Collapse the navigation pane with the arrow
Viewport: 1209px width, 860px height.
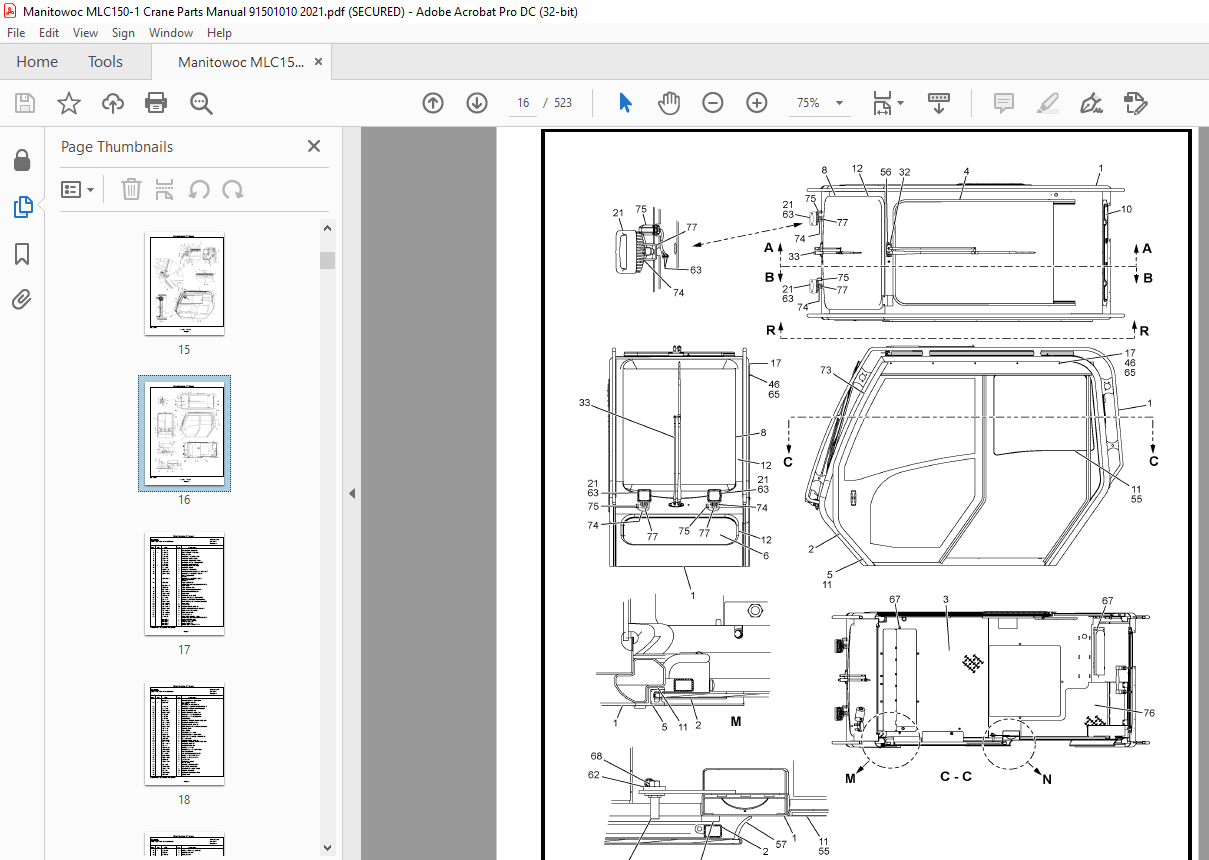351,493
